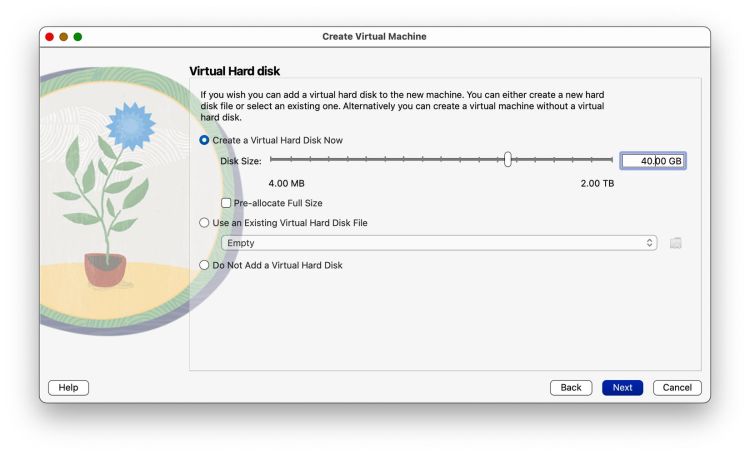Enable Pre-allocate Full Size checkbox
This screenshot has width=750, height=455.
(226, 203)
